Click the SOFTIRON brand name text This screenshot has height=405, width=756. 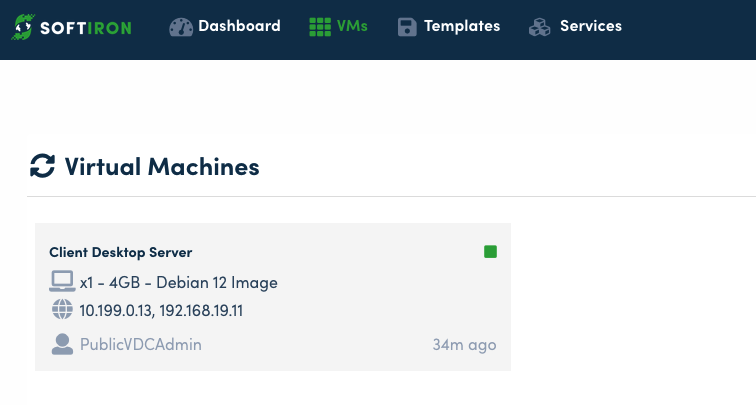click(x=88, y=27)
